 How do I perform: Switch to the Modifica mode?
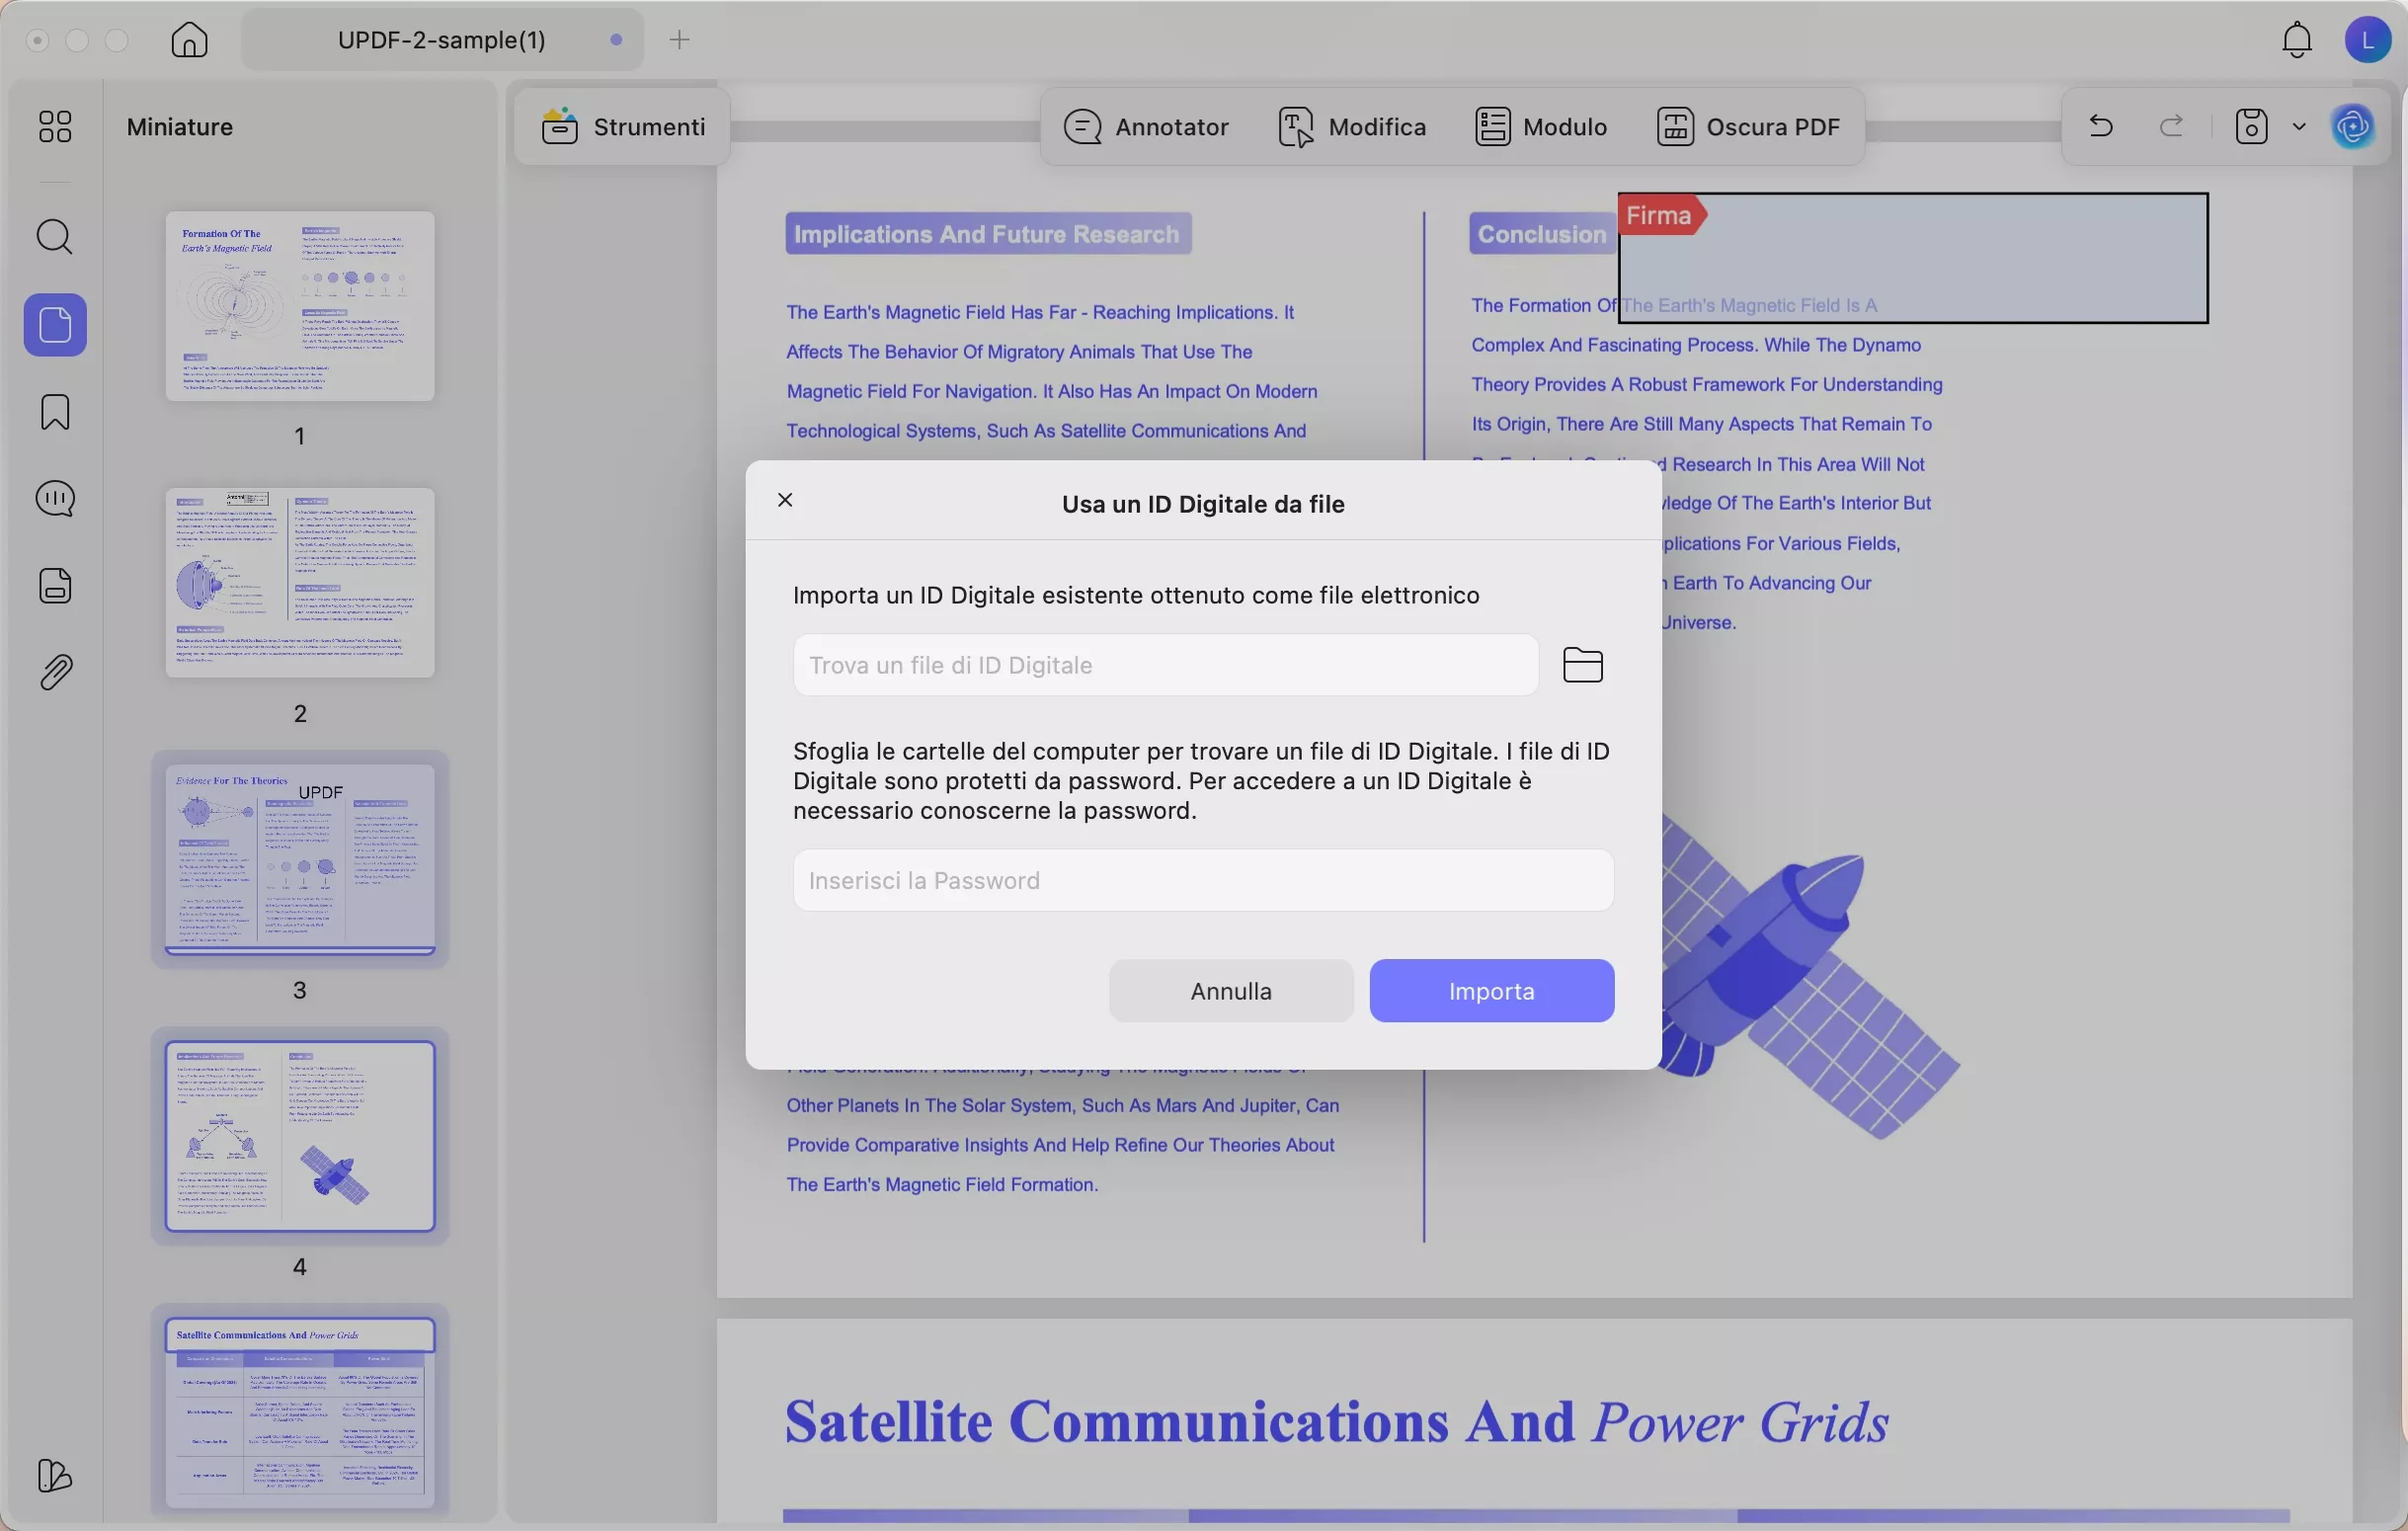1352,126
